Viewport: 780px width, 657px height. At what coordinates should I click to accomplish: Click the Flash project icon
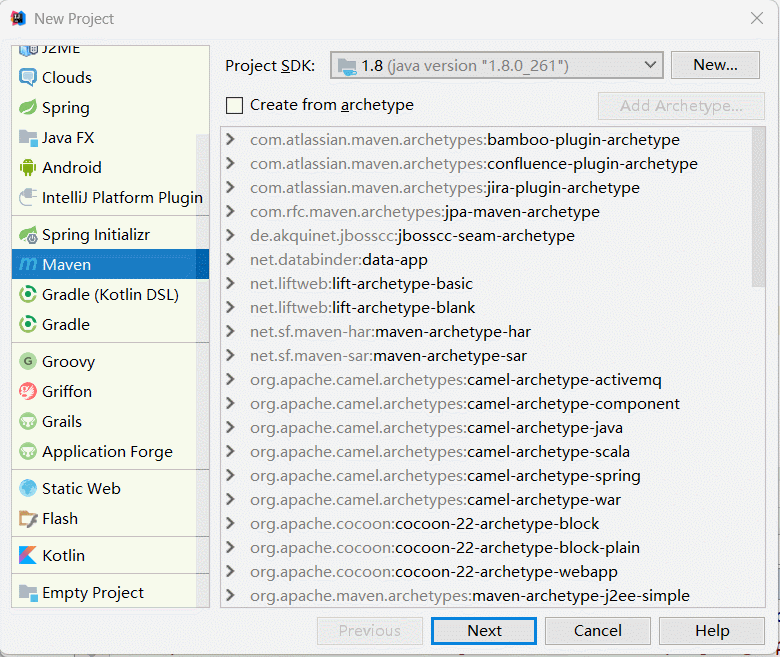28,519
